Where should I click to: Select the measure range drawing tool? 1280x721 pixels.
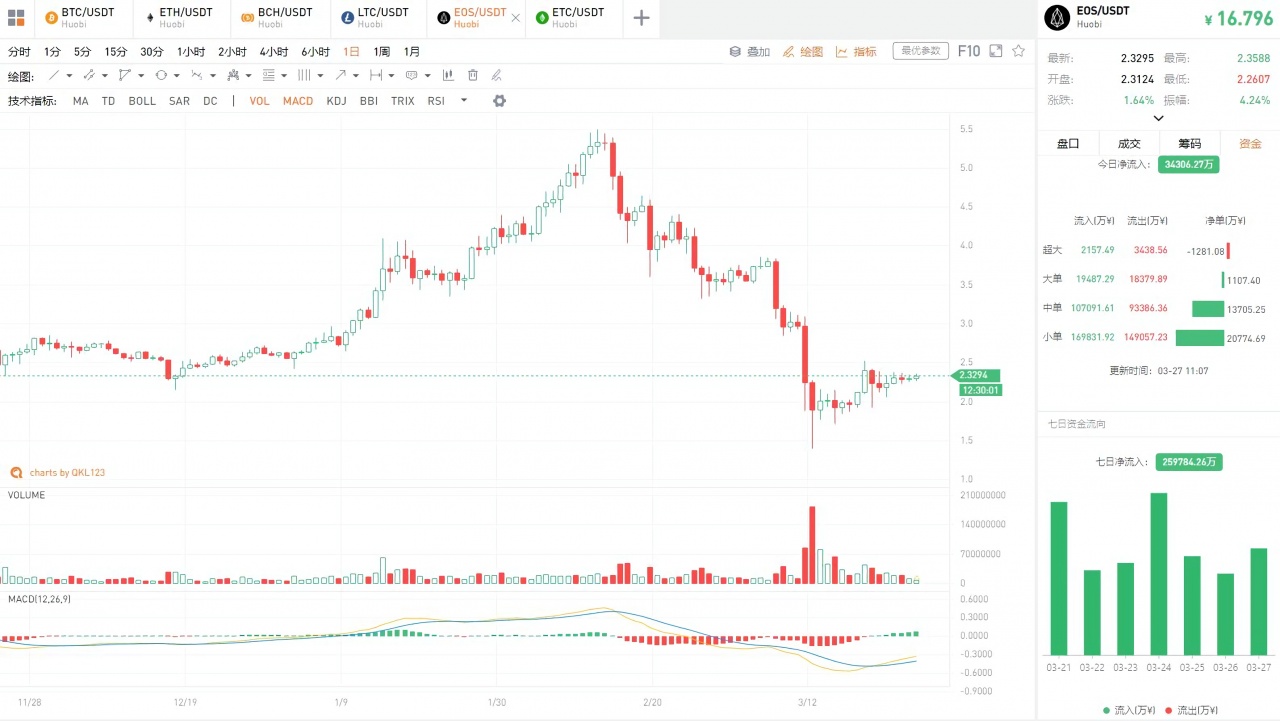pyautogui.click(x=376, y=75)
